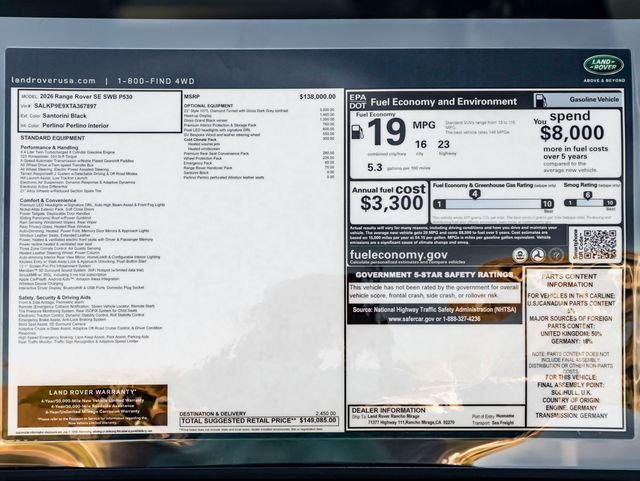Click the 23 highway MPG value

[443, 145]
